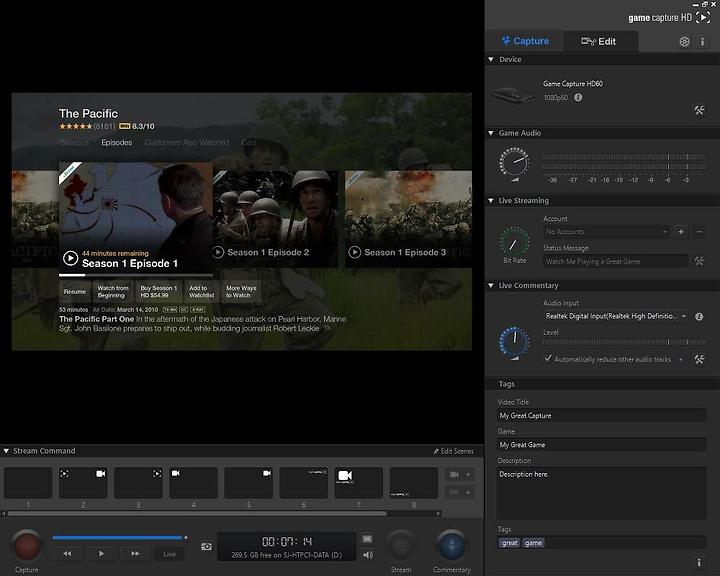Viewport: 720px width, 576px height.
Task: Open settings gear in top bar
Action: (684, 42)
